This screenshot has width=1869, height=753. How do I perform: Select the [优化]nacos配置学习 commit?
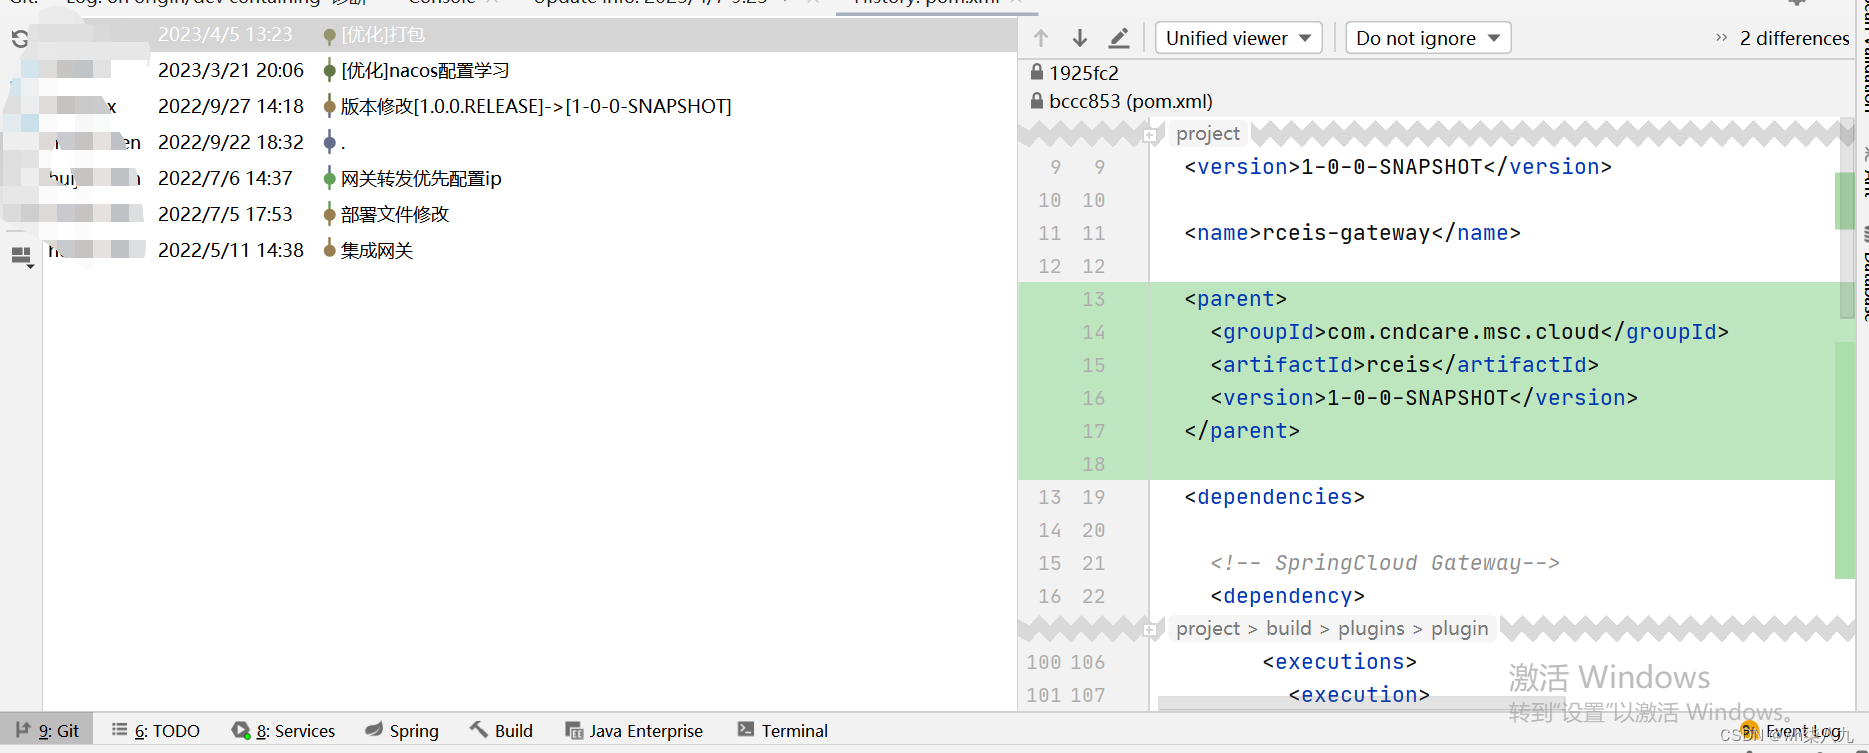(x=530, y=70)
